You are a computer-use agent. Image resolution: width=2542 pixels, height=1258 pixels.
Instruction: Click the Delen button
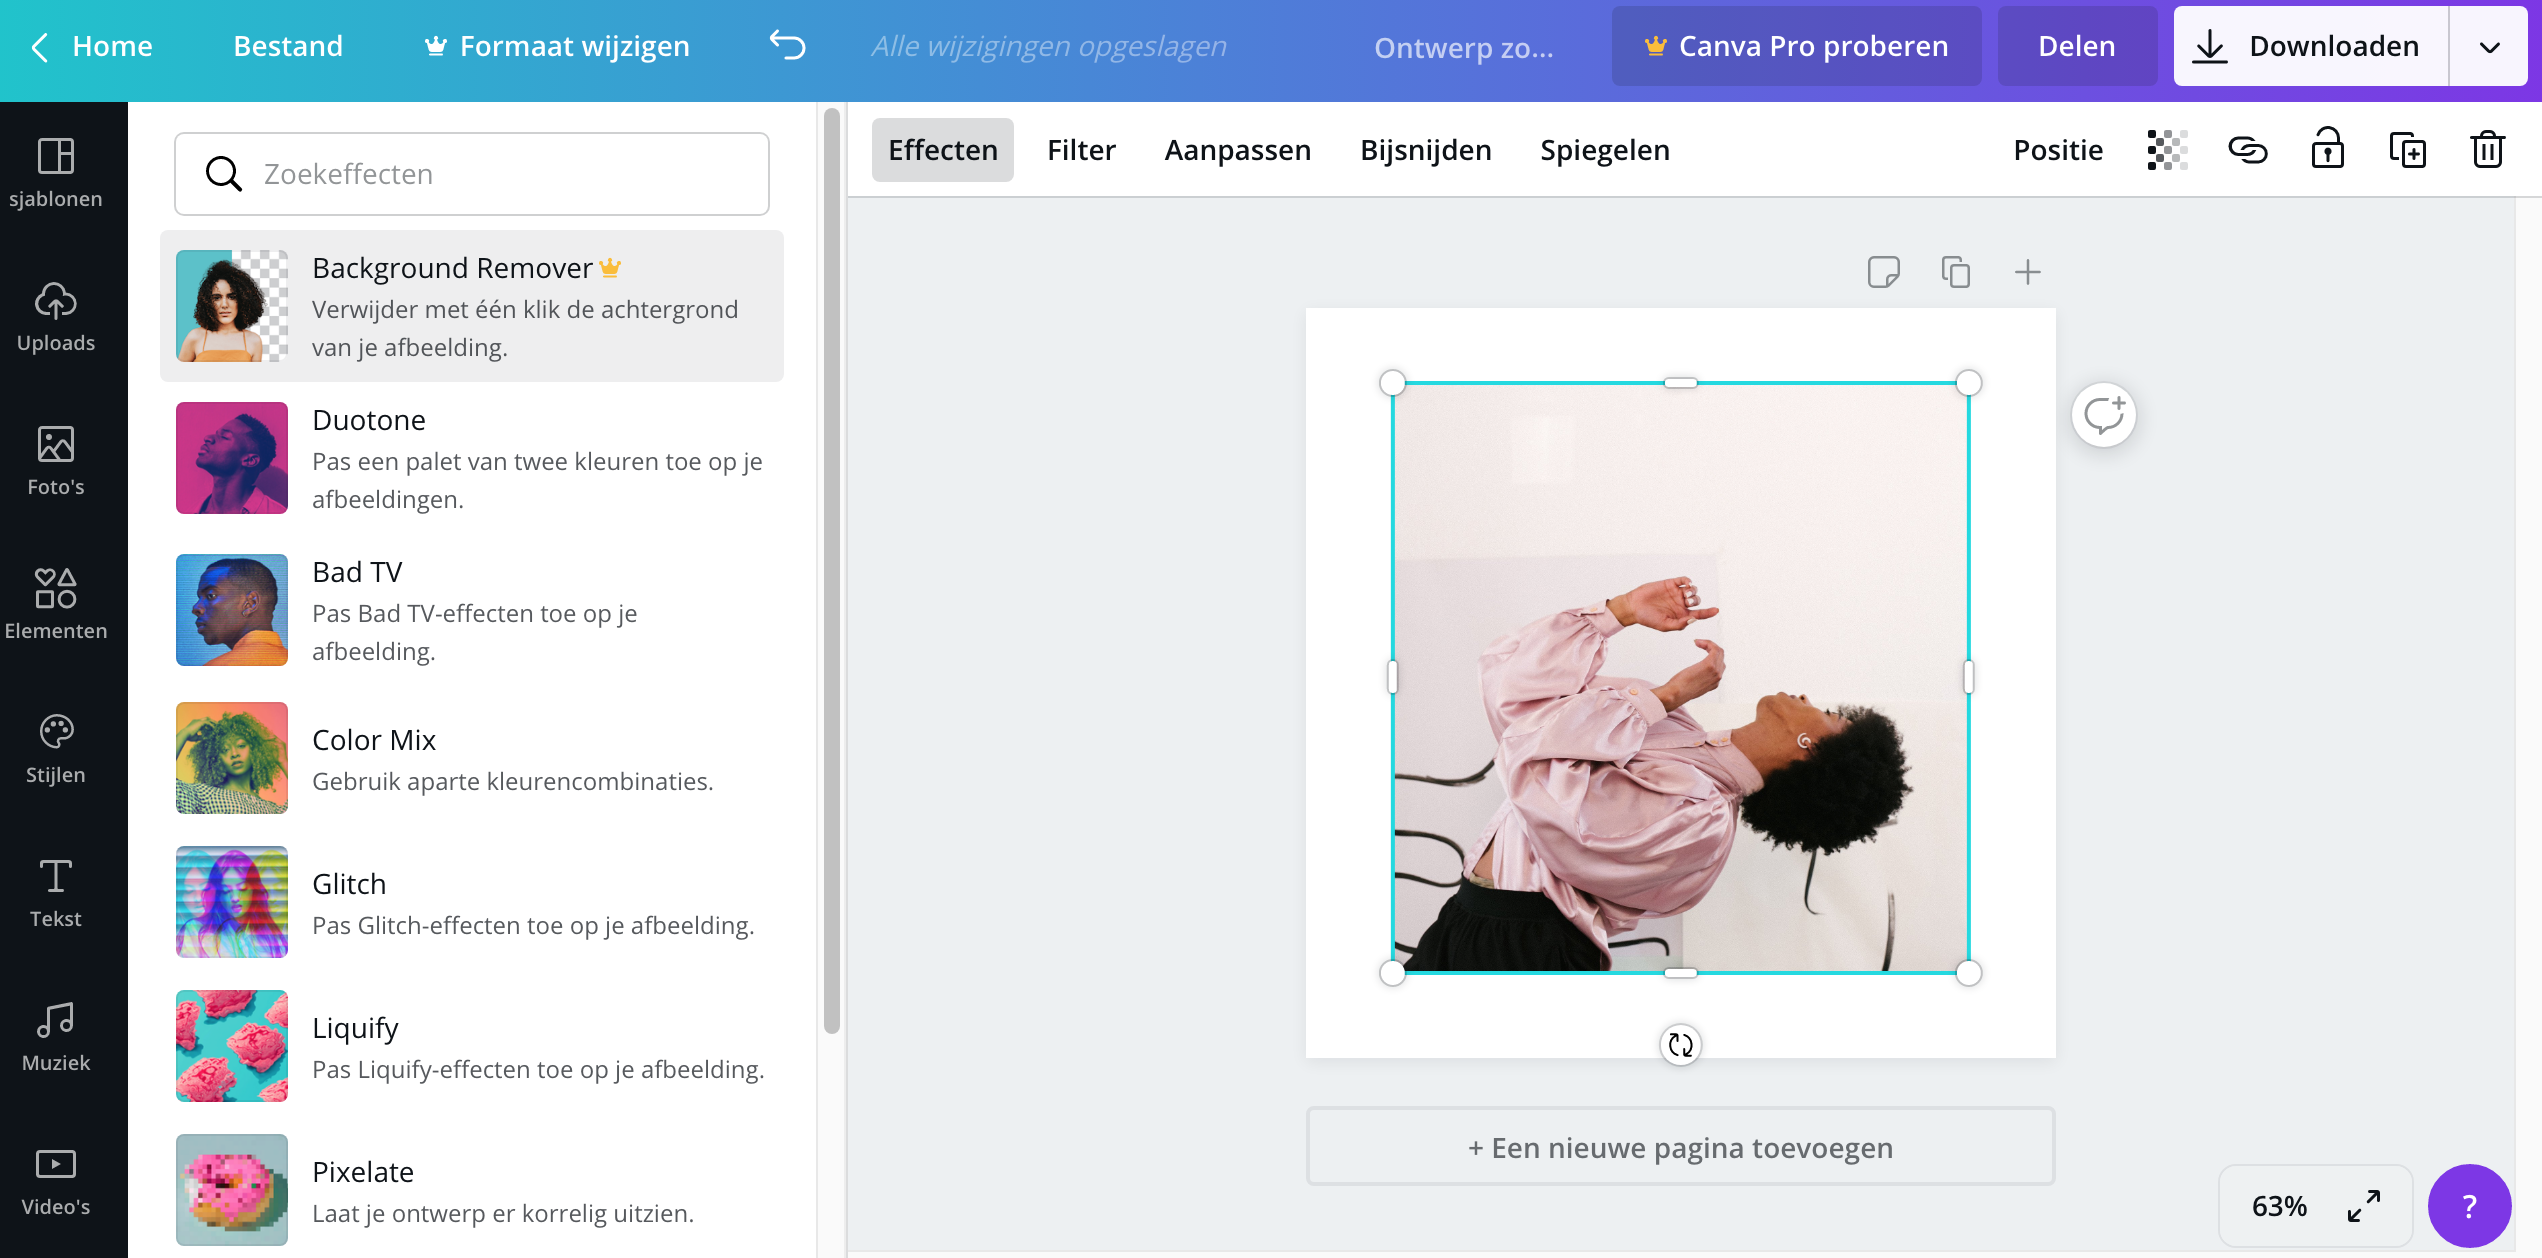(x=2076, y=46)
